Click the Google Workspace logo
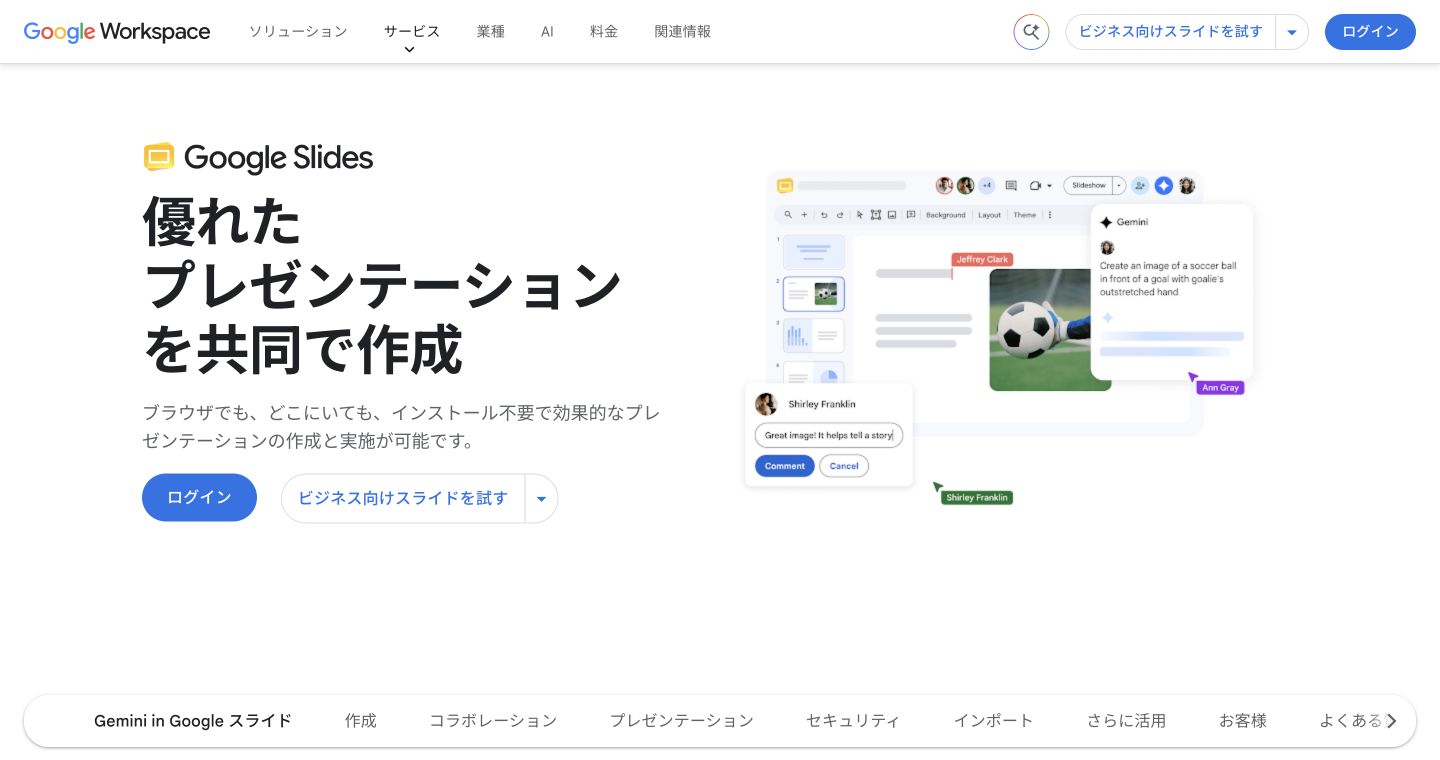The width and height of the screenshot is (1440, 760). point(117,32)
